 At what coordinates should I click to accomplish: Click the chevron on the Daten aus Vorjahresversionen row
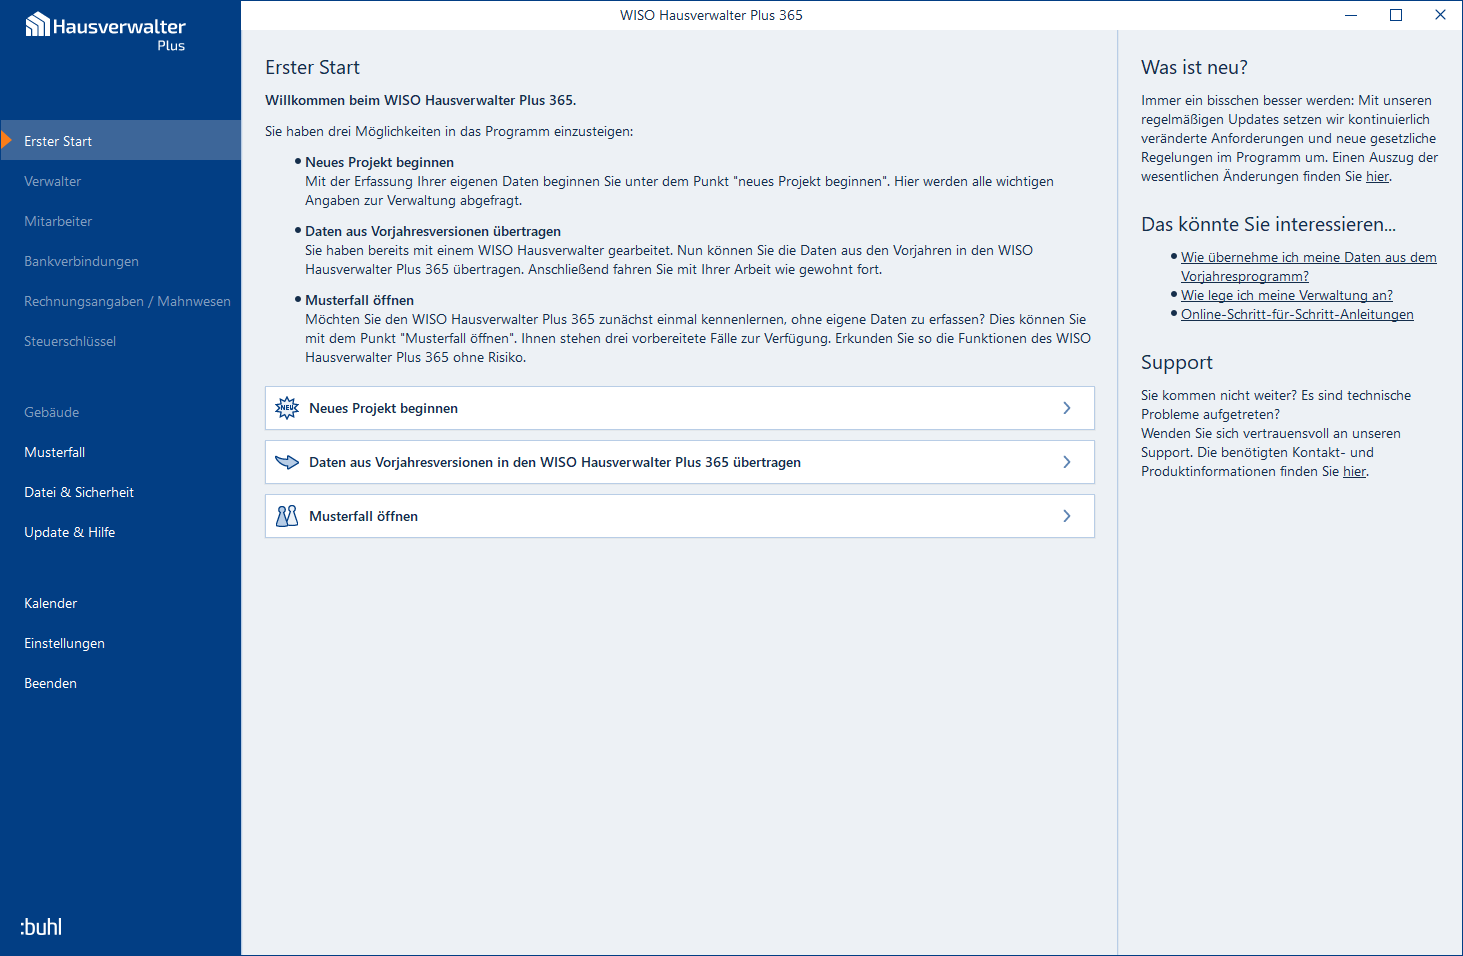pos(1067,462)
